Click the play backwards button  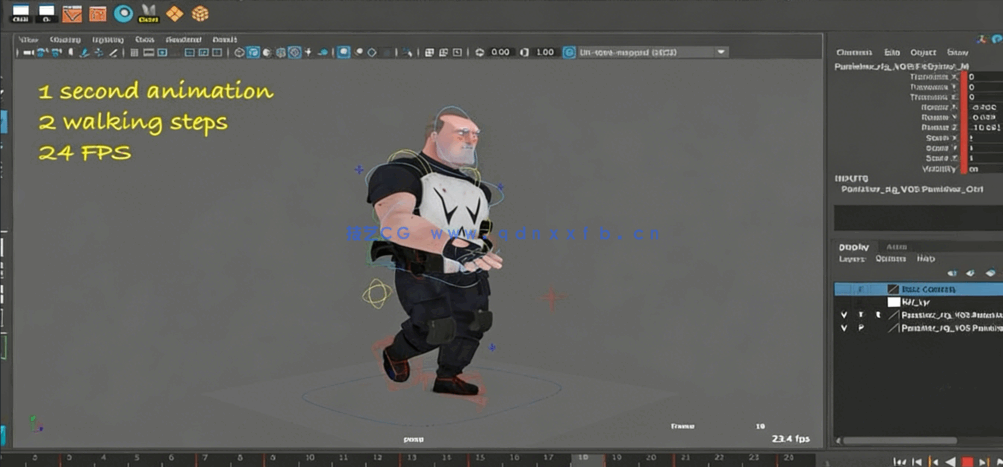(x=950, y=461)
